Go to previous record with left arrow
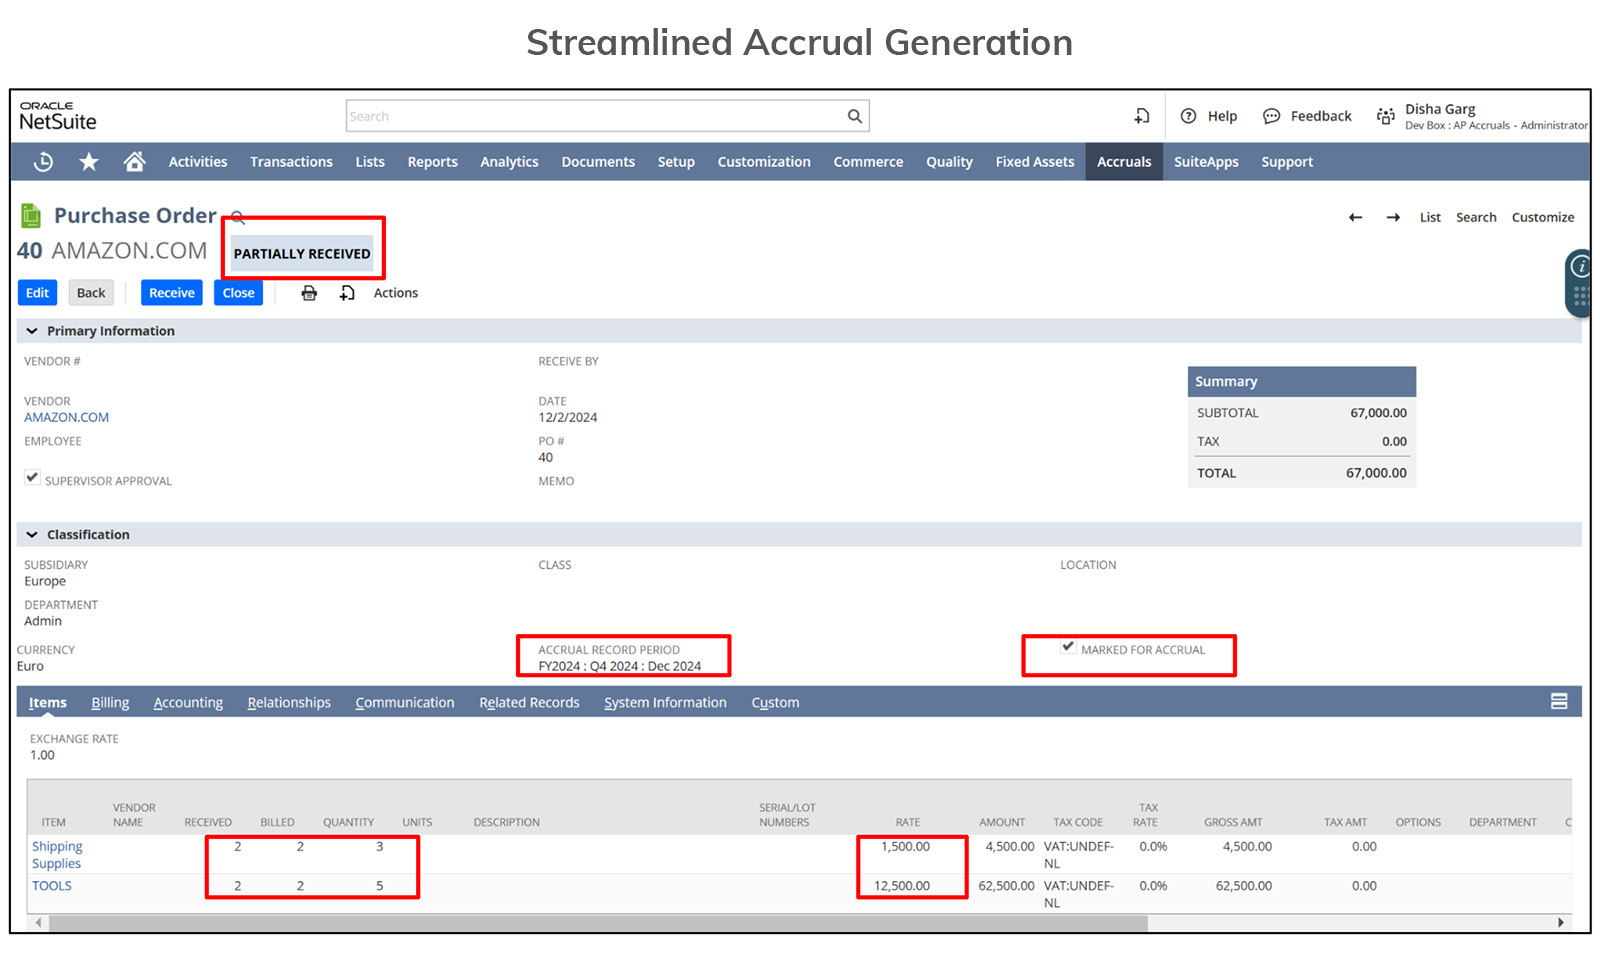Screen dimensions: 1600x971 (1355, 217)
